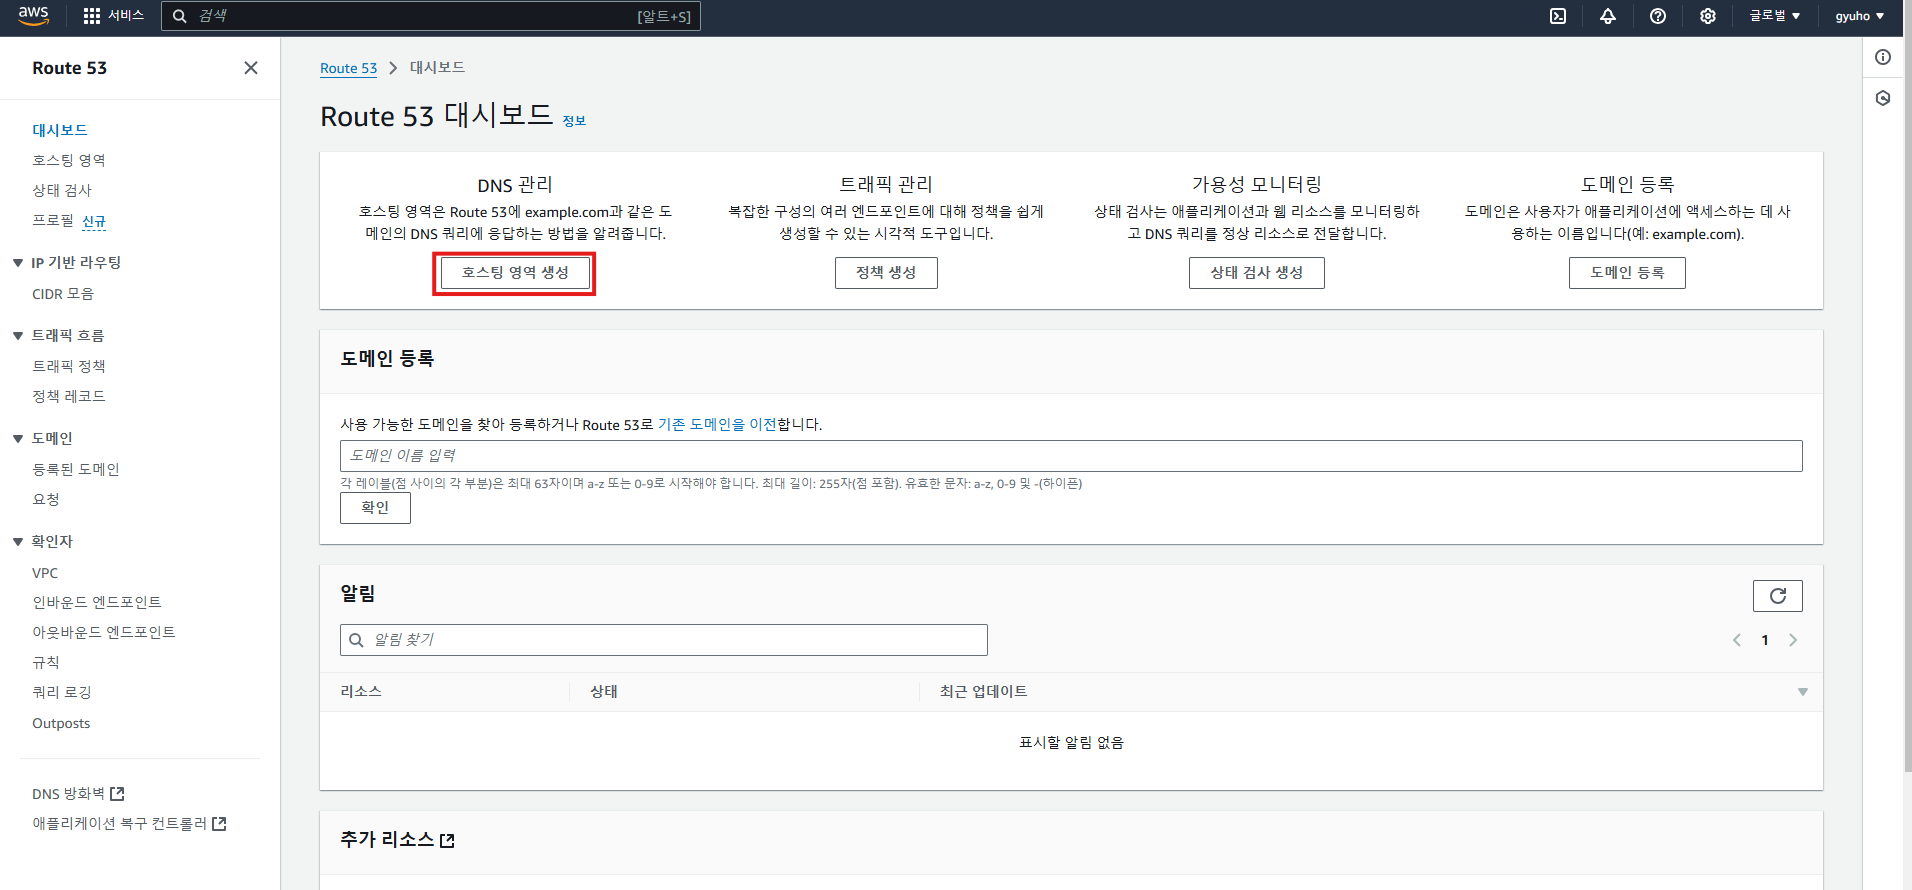
Task: Open 인바운드 엔드포인트 in the sidebar
Action: click(x=97, y=602)
